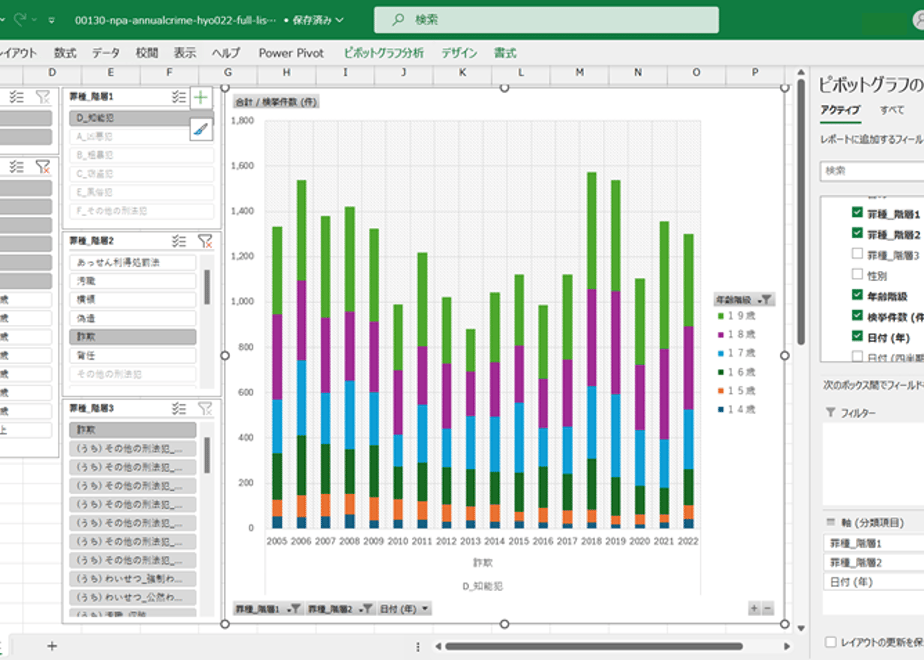Click the vertical scroll up arrow
924x660 pixels.
[x=801, y=72]
